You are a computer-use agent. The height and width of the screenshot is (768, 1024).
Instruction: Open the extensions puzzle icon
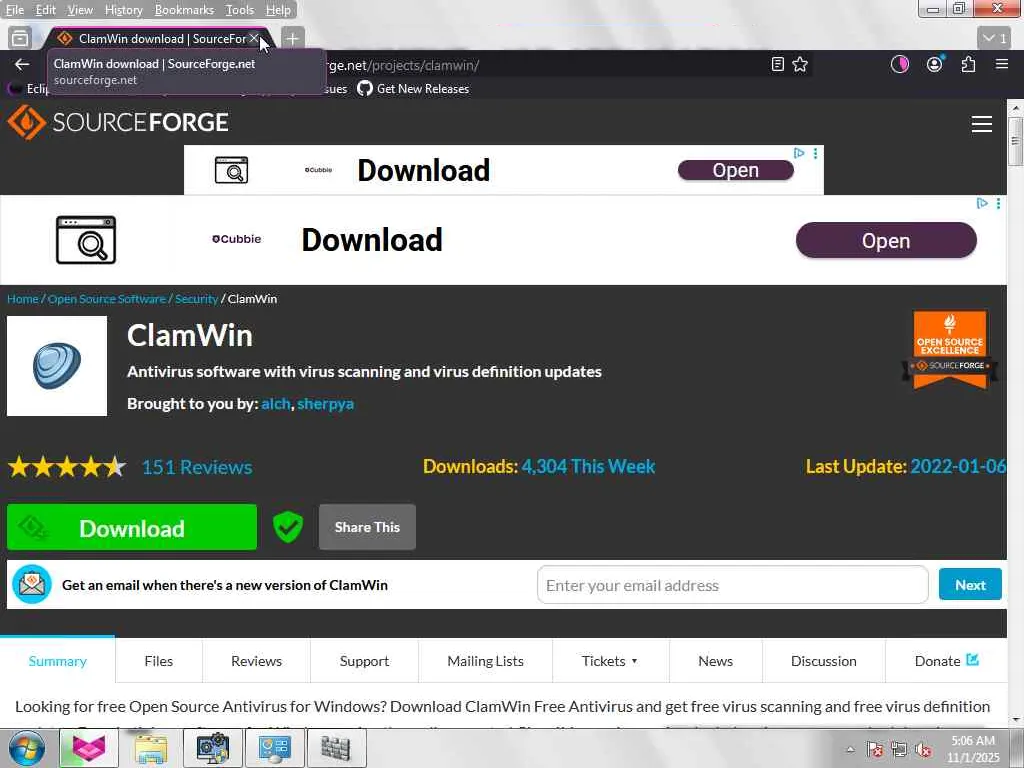coord(968,64)
